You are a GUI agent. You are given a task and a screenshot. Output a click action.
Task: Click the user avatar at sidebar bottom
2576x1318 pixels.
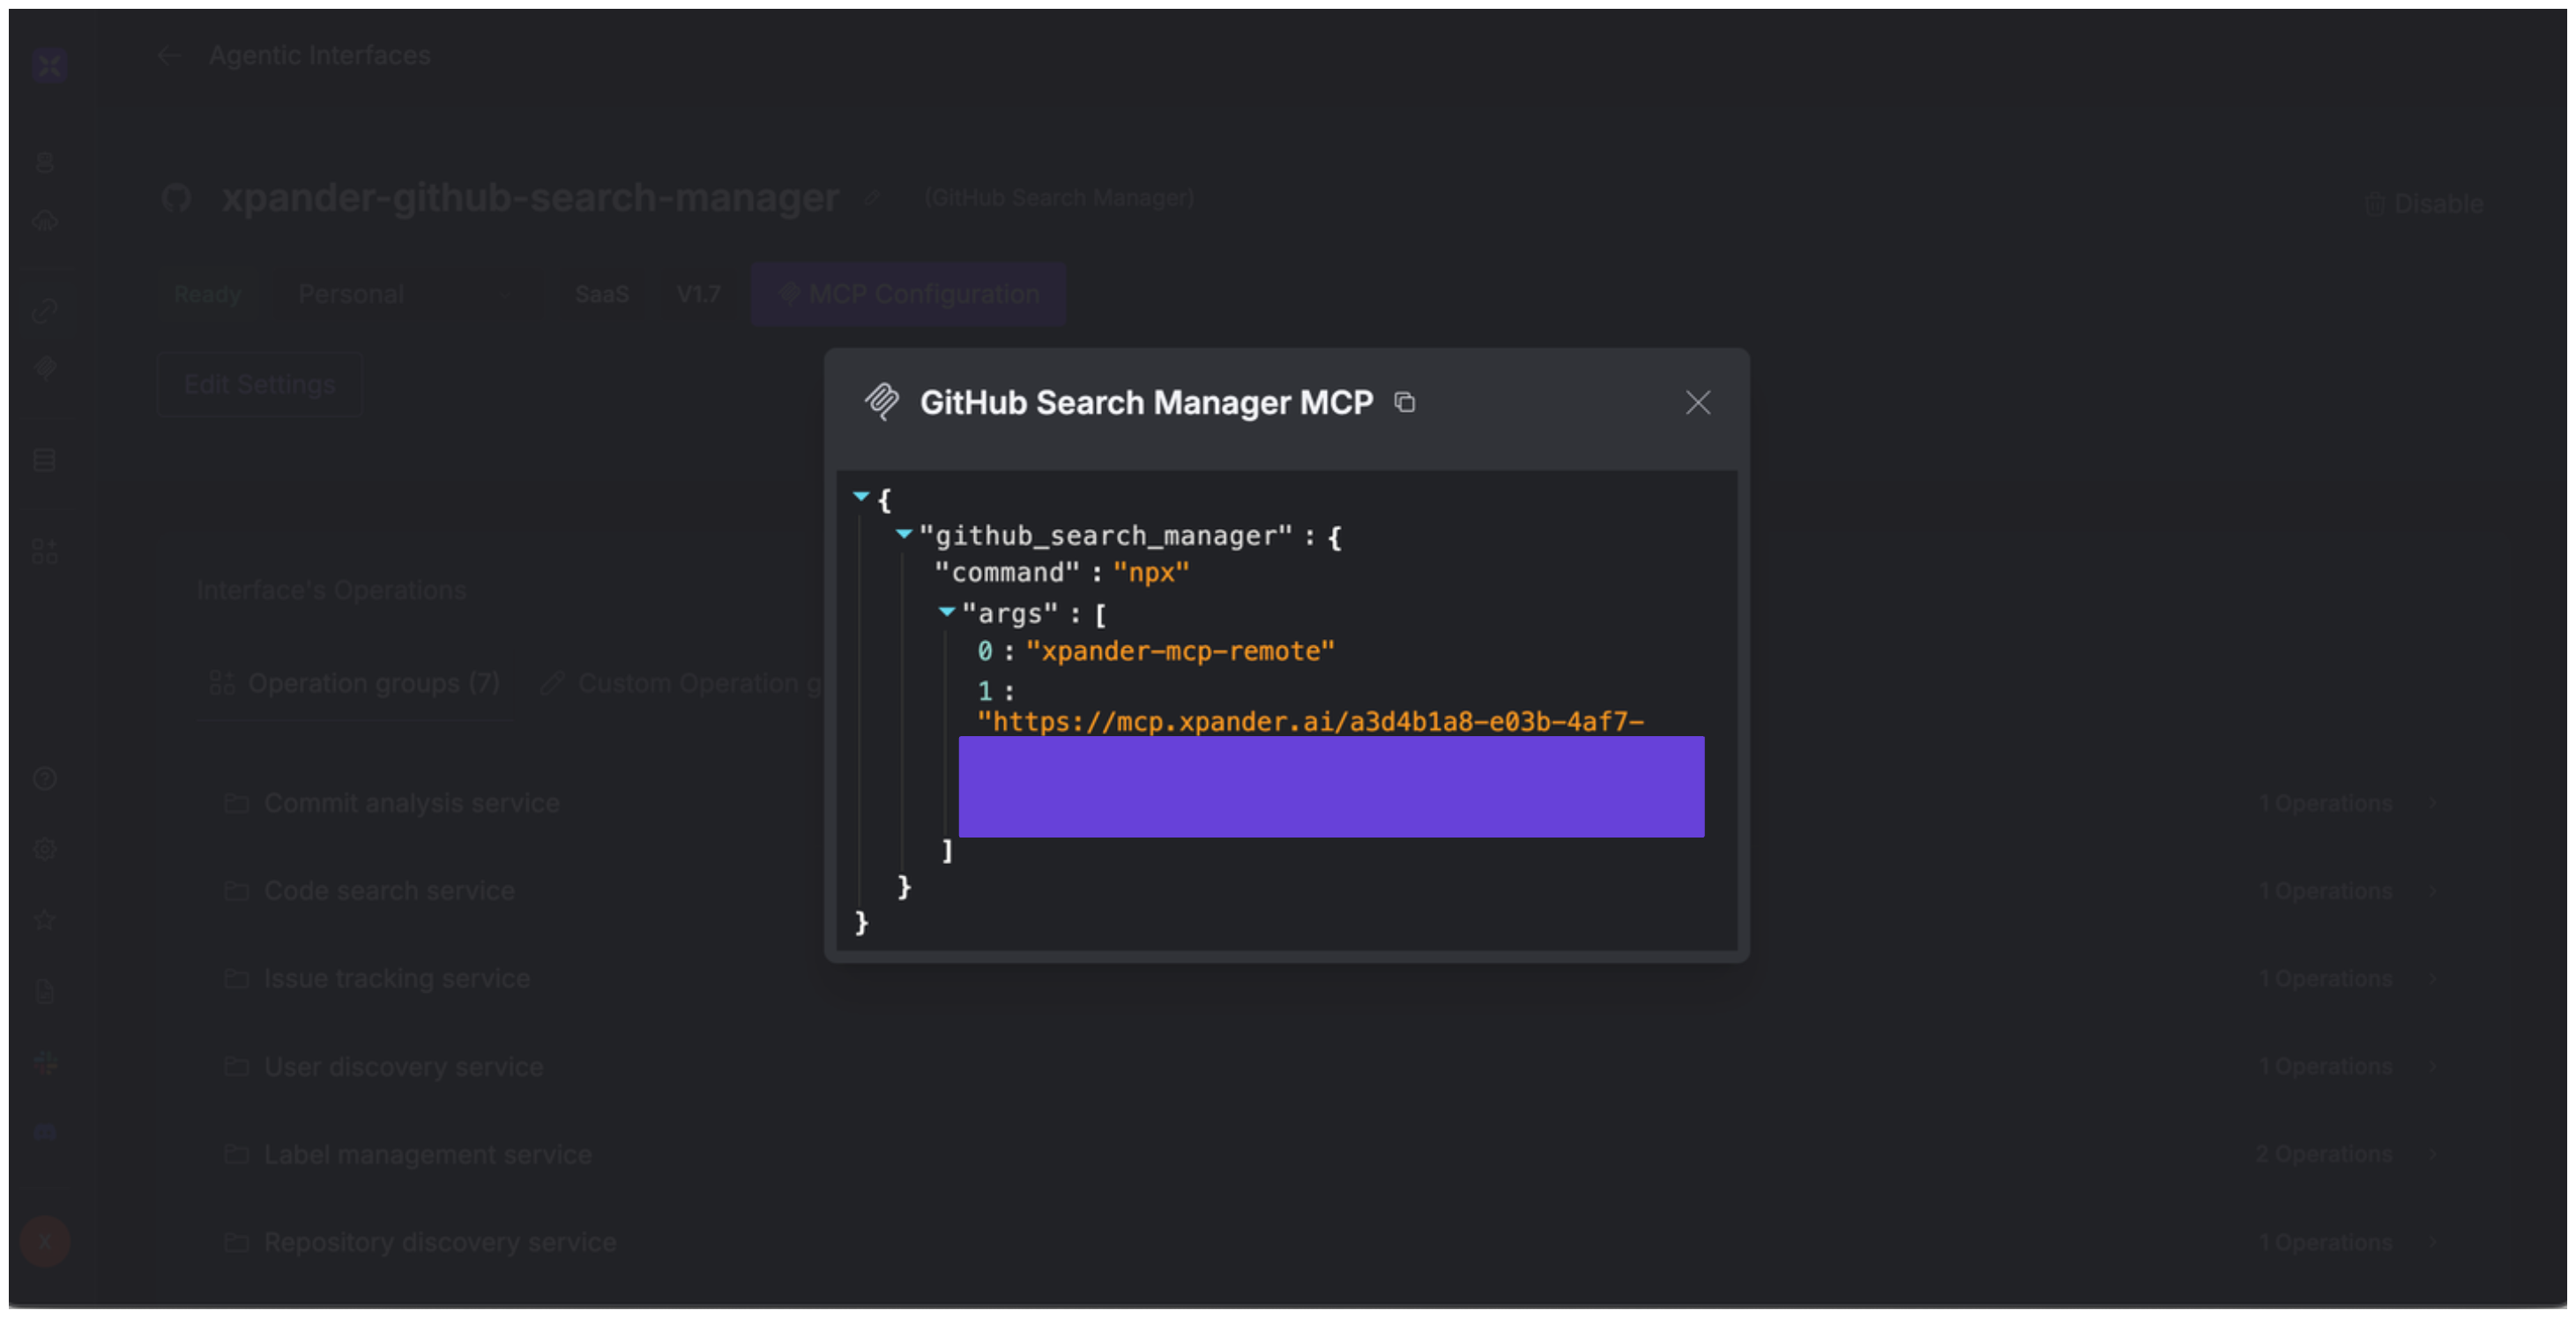(45, 1241)
